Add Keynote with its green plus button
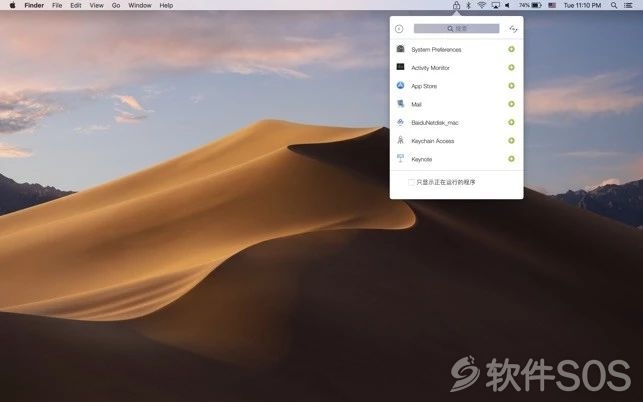 511,159
